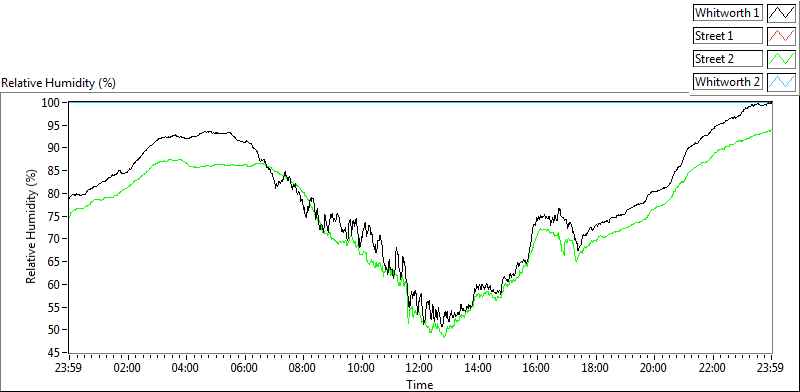
Task: Click the Whitworth 2 blue line sample icon
Action: click(x=781, y=81)
